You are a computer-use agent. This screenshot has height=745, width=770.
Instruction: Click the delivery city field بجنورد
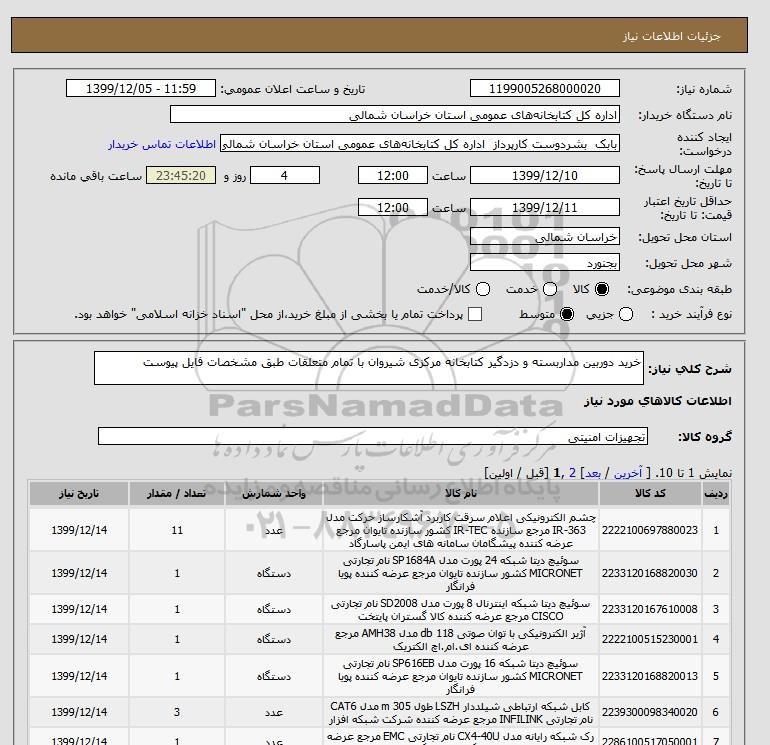pos(544,262)
